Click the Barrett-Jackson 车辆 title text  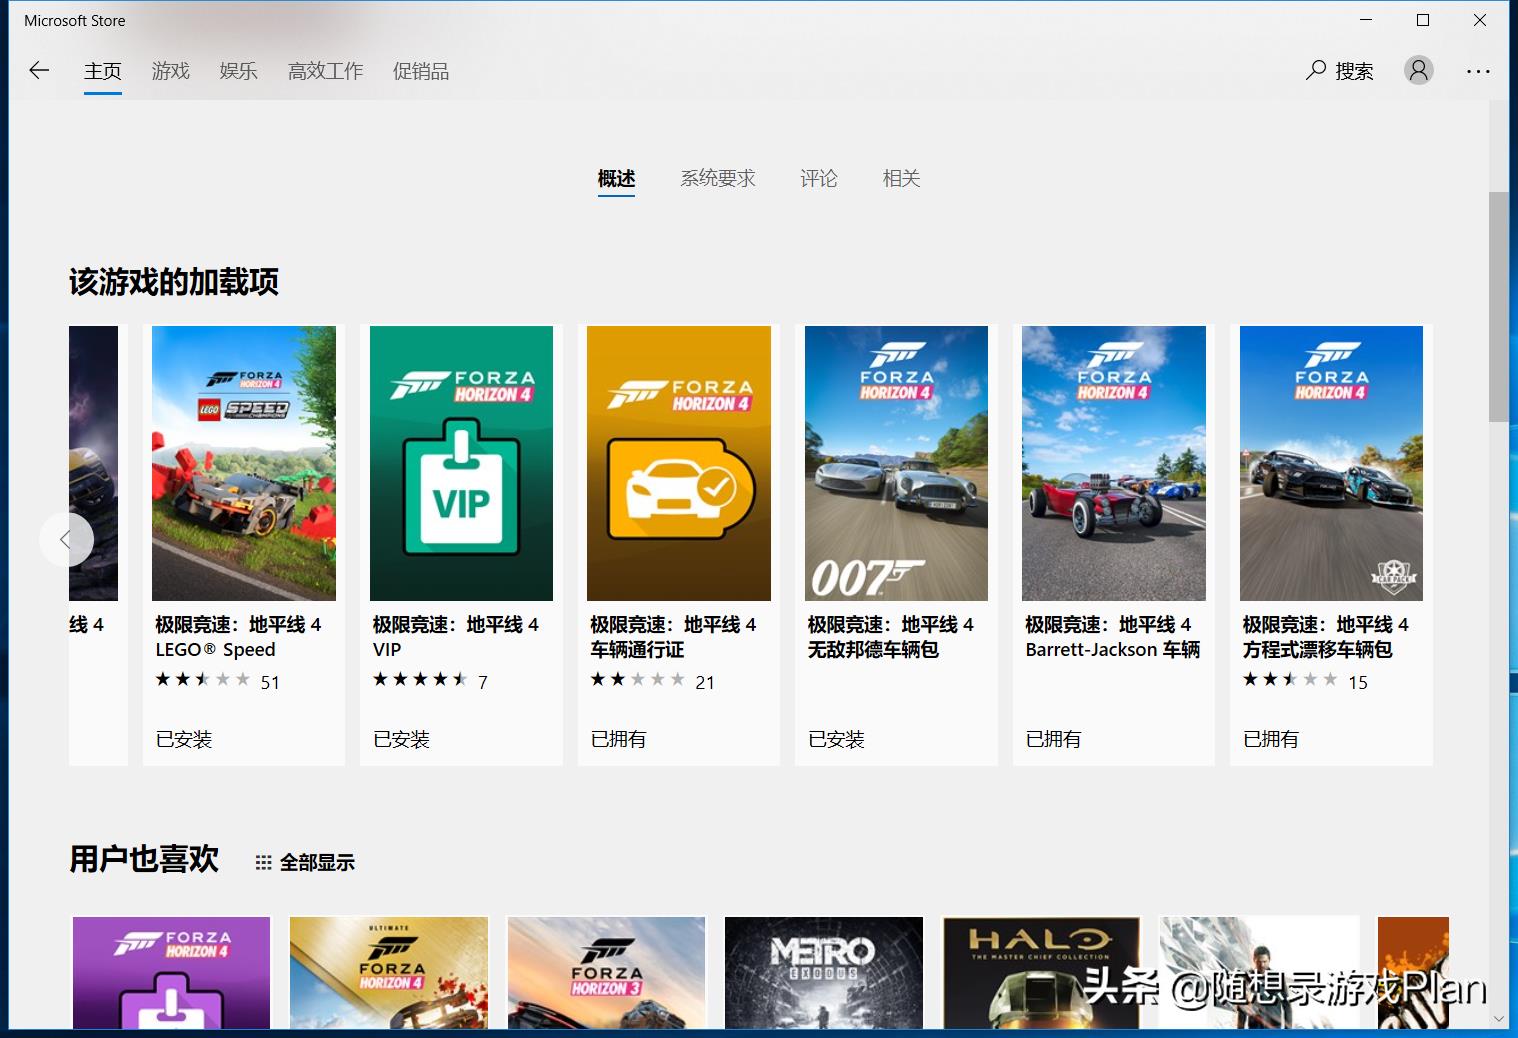tap(1112, 650)
